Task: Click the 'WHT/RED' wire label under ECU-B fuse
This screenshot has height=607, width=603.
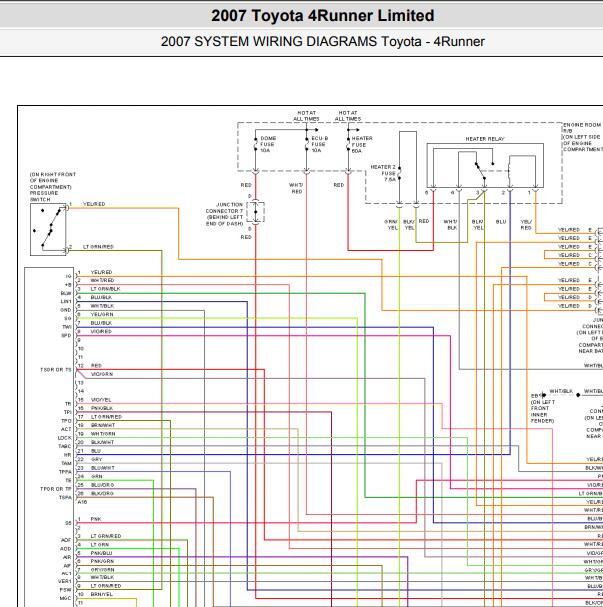Action: [x=296, y=188]
